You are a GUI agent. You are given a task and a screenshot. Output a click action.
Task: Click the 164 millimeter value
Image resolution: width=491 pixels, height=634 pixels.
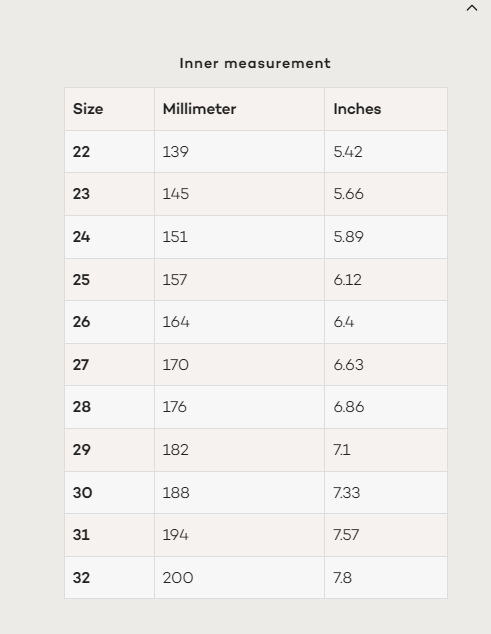tap(176, 322)
